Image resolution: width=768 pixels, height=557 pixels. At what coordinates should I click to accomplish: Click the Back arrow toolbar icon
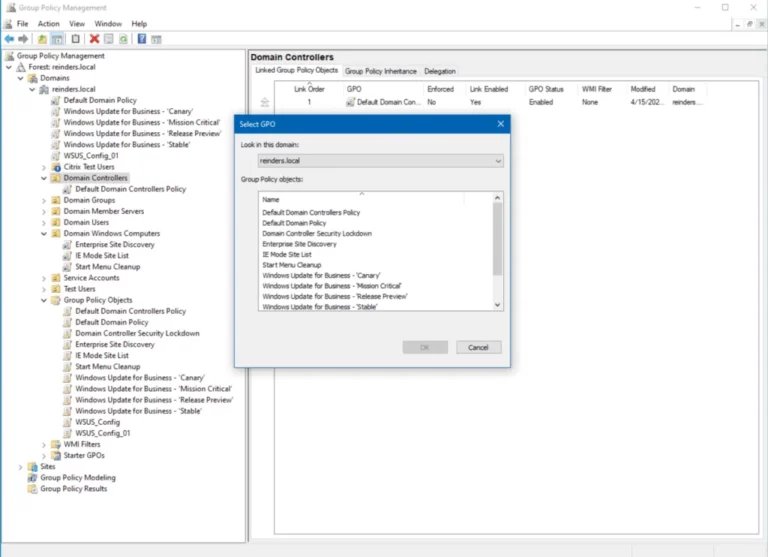[9, 39]
